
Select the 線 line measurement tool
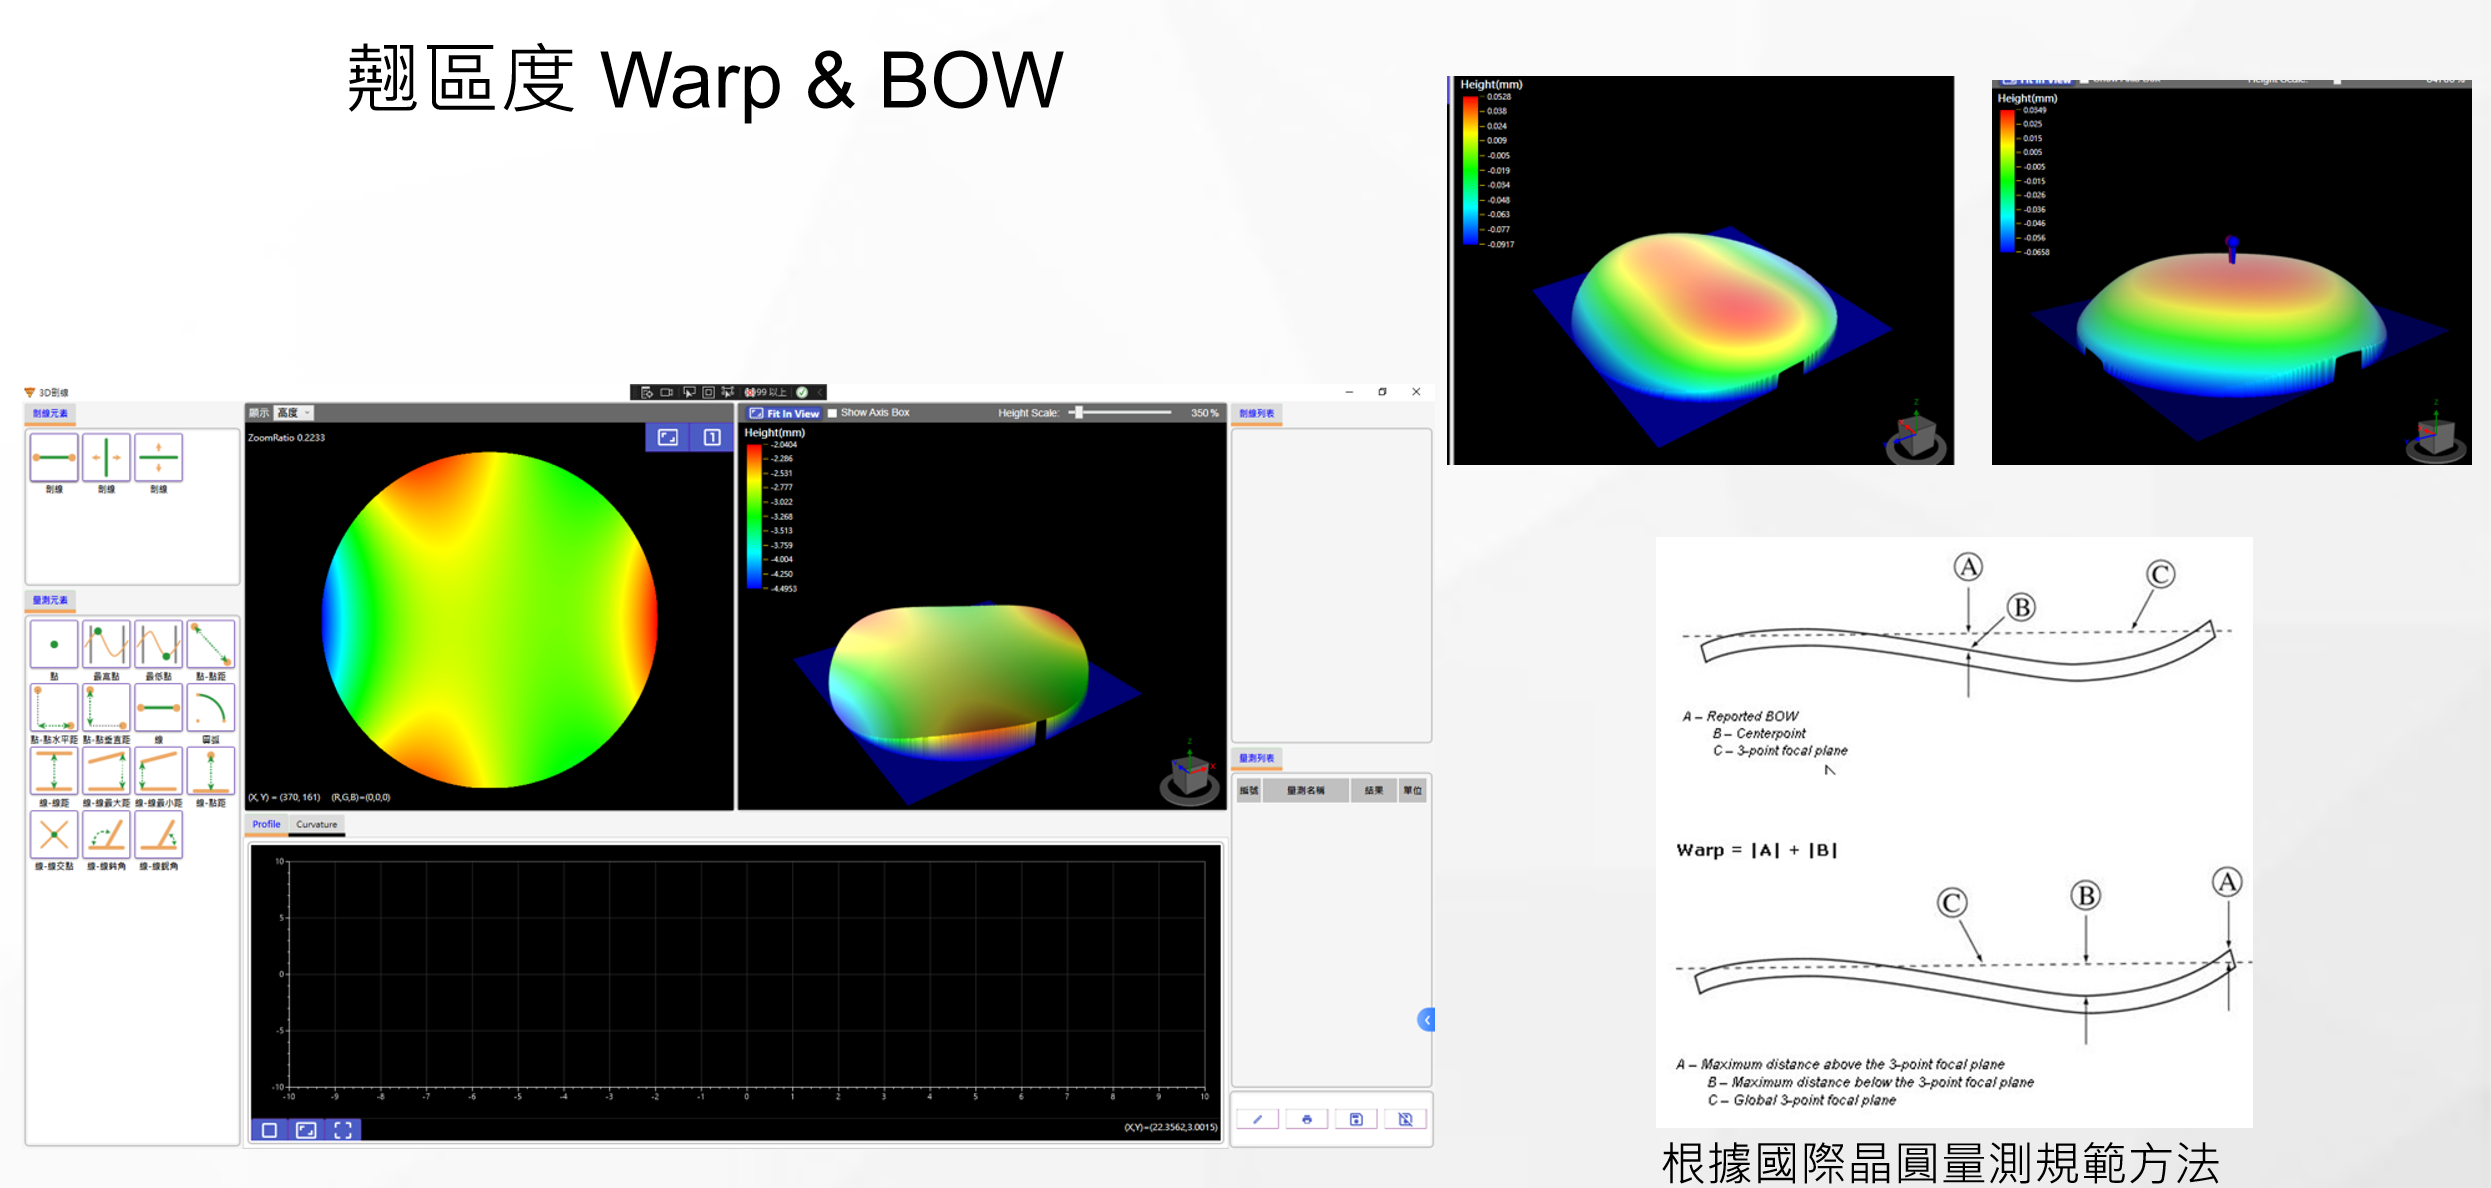[x=158, y=708]
